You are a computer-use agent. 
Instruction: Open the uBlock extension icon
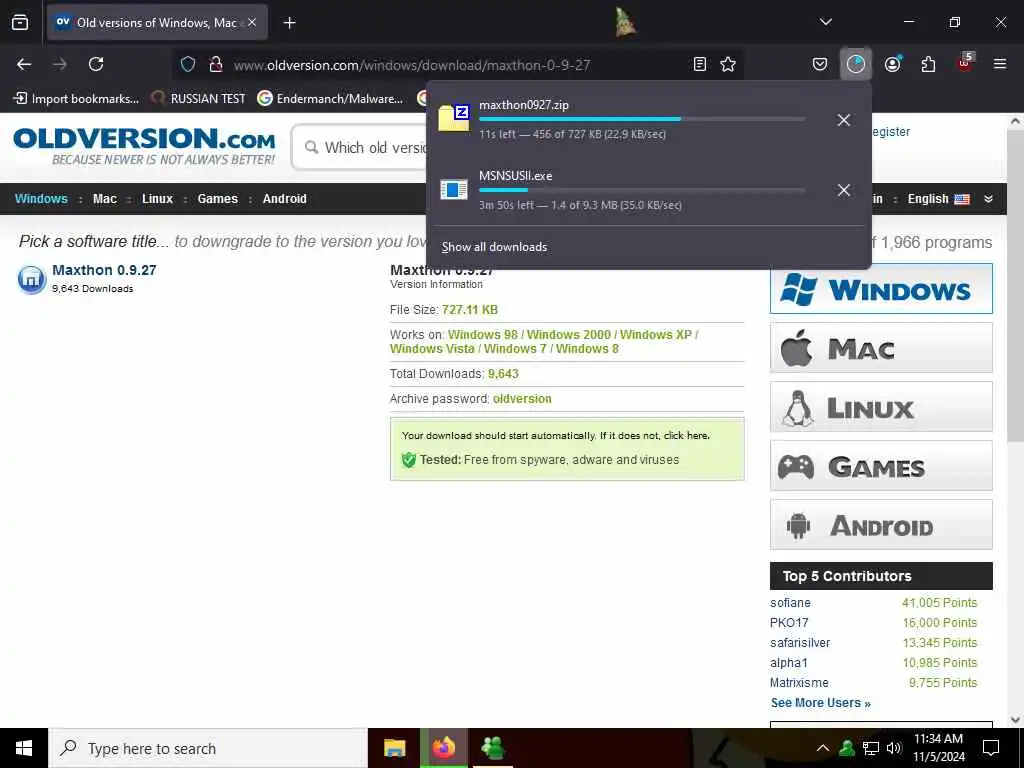(965, 63)
